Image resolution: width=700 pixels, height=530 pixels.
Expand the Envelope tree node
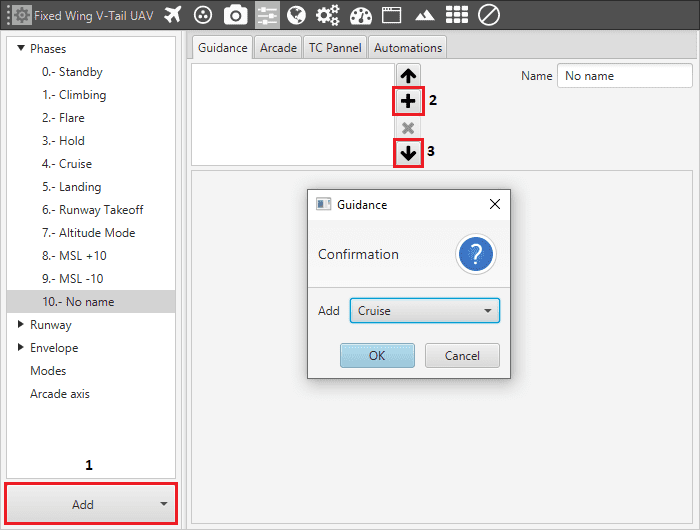(21, 347)
